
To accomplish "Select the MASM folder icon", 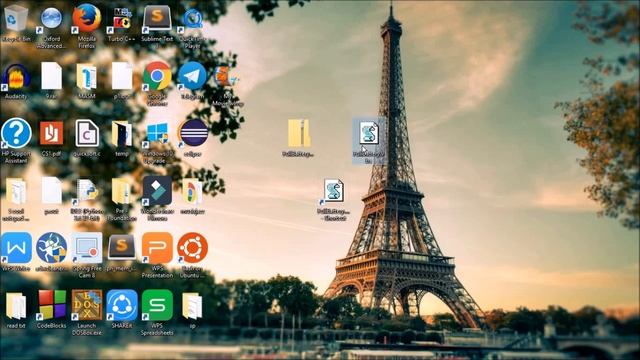I will 87,77.
